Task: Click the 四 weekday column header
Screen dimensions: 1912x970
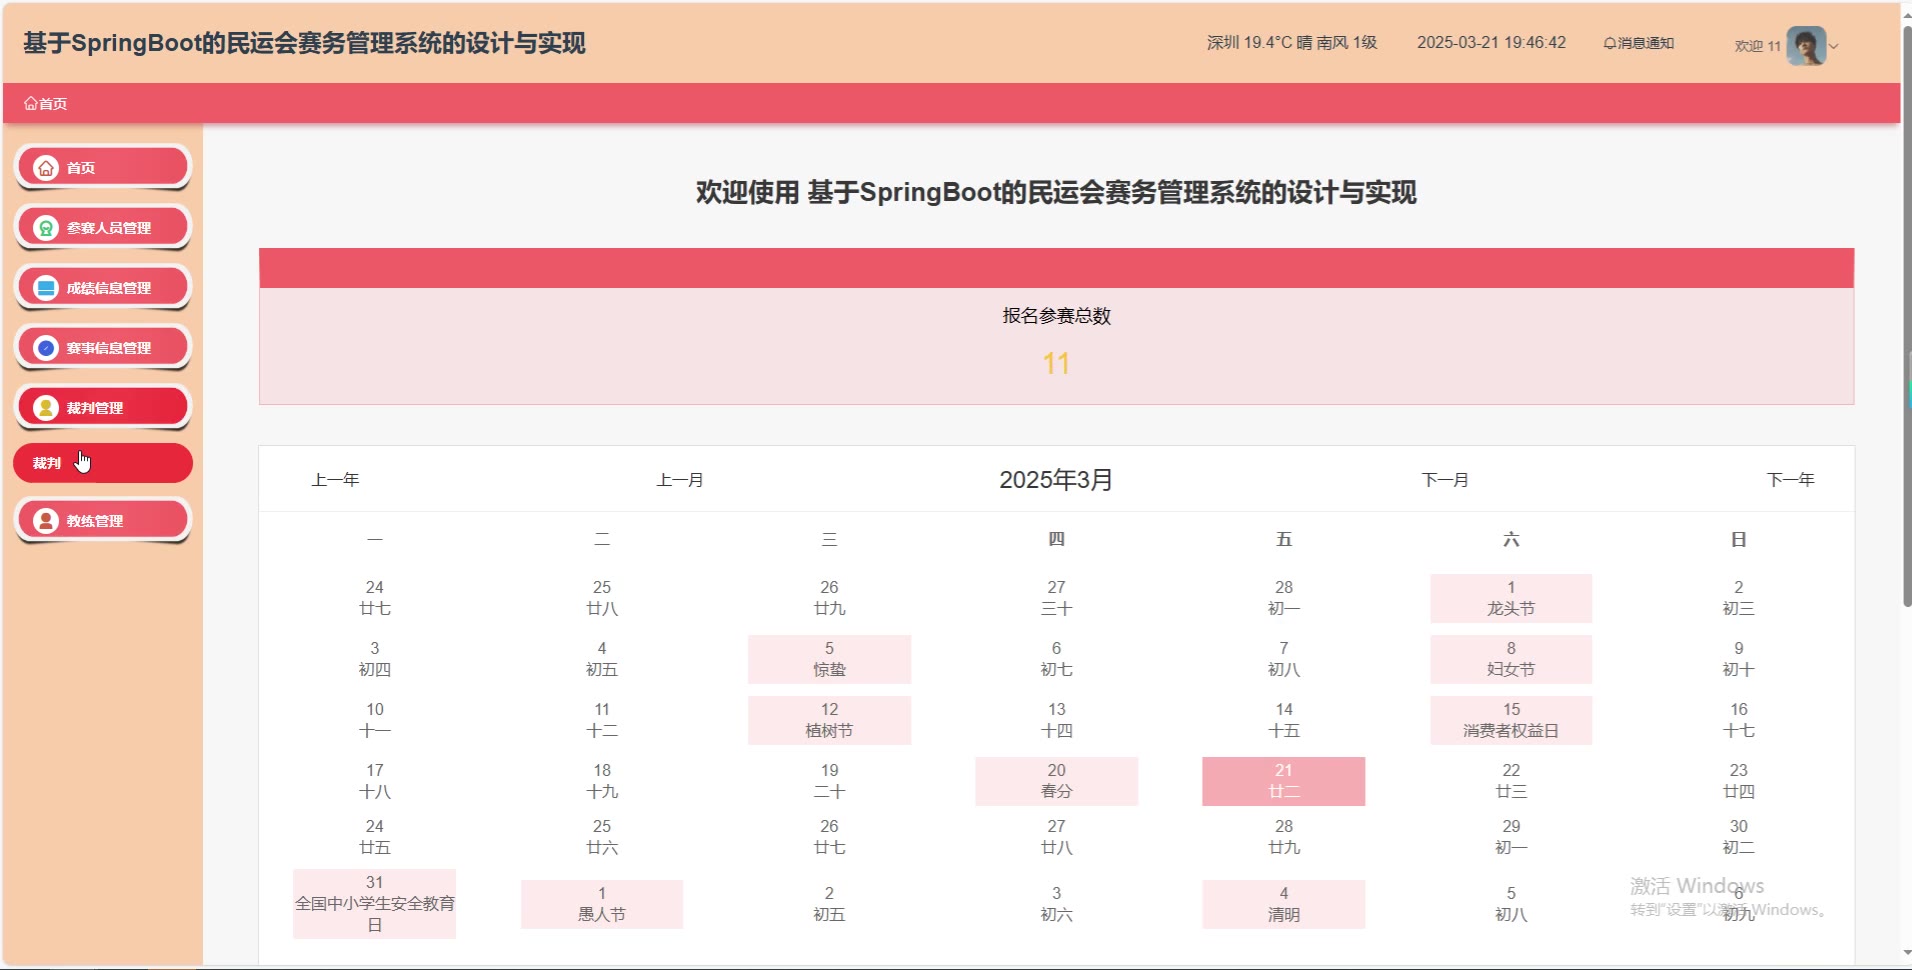Action: click(x=1056, y=540)
